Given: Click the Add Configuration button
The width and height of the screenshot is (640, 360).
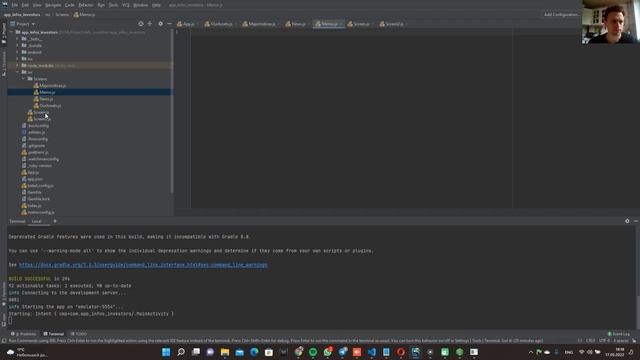Looking at the screenshot, I should 561,14.
